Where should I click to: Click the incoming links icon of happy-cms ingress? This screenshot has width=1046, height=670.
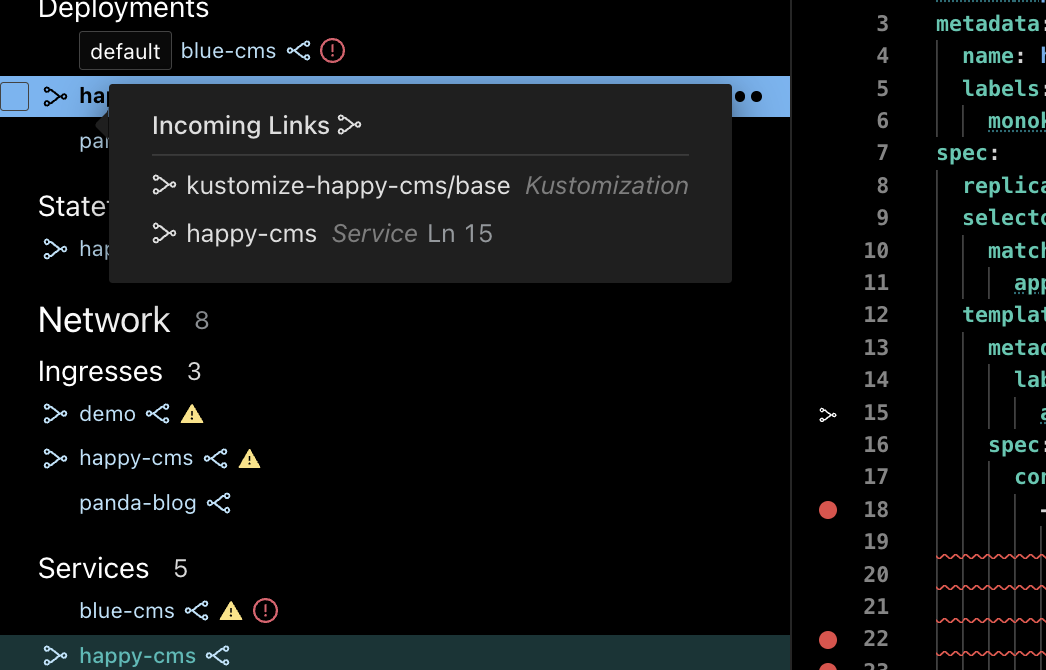pyautogui.click(x=55, y=458)
